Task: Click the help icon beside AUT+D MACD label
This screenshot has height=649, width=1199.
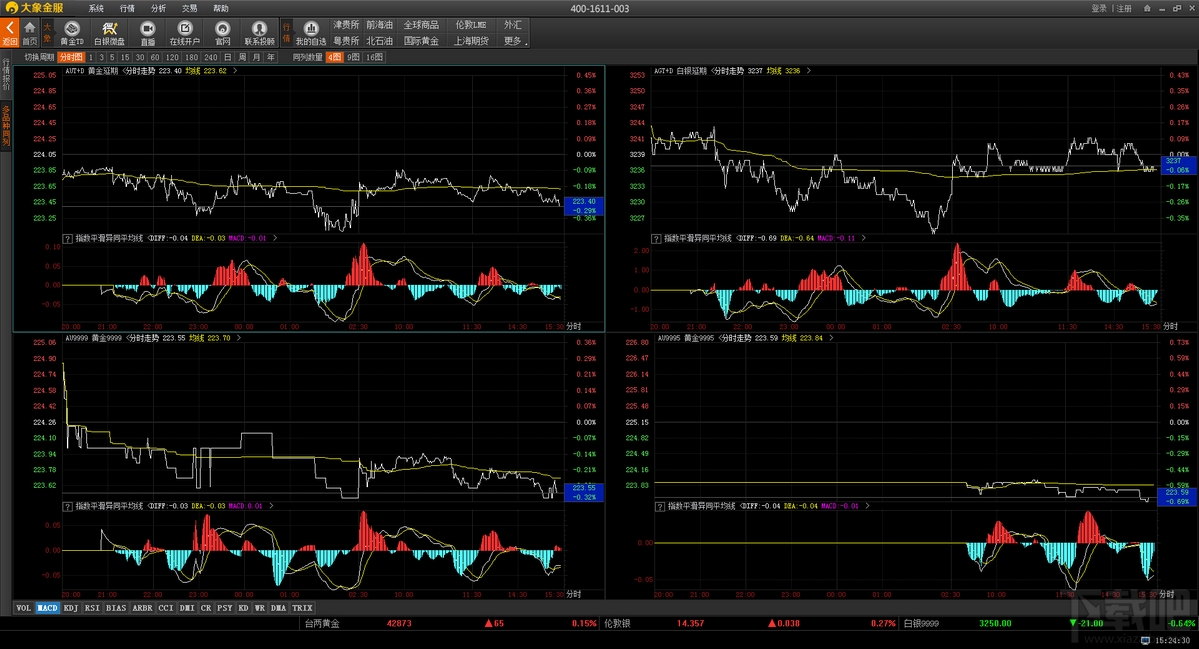Action: point(67,239)
